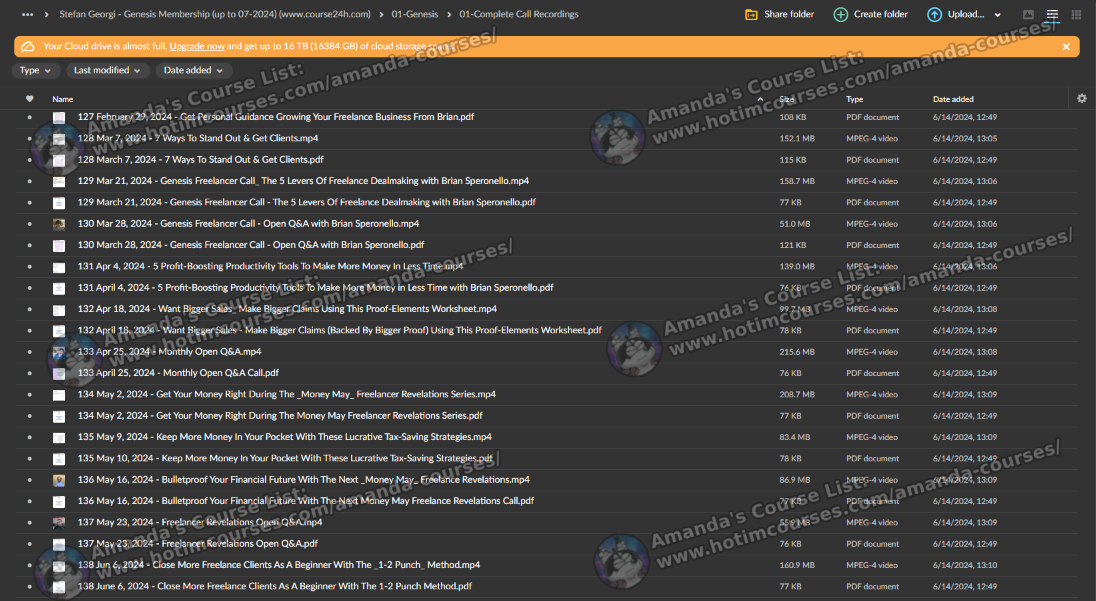This screenshot has height=601, width=1096.
Task: Open the Type filter dropdown
Action: (x=35, y=70)
